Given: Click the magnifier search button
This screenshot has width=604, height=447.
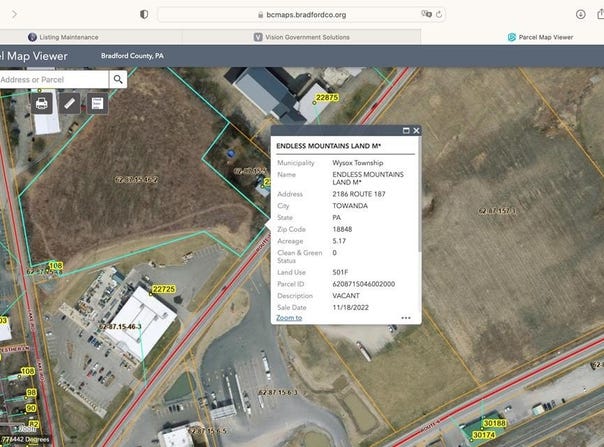Looking at the screenshot, I should click(118, 79).
